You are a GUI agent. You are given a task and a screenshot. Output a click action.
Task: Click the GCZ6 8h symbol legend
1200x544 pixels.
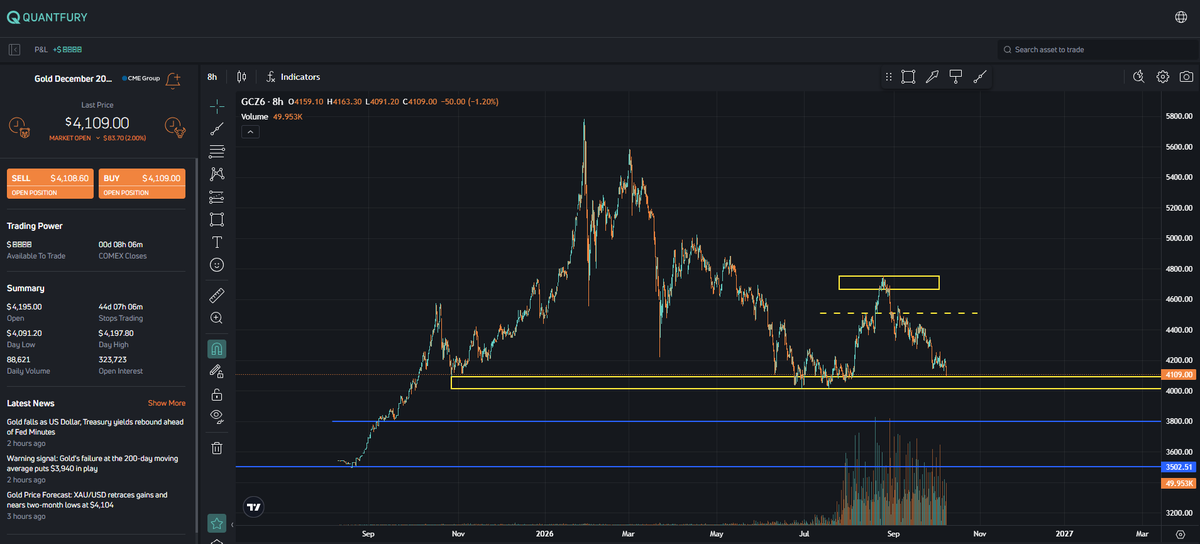[262, 102]
